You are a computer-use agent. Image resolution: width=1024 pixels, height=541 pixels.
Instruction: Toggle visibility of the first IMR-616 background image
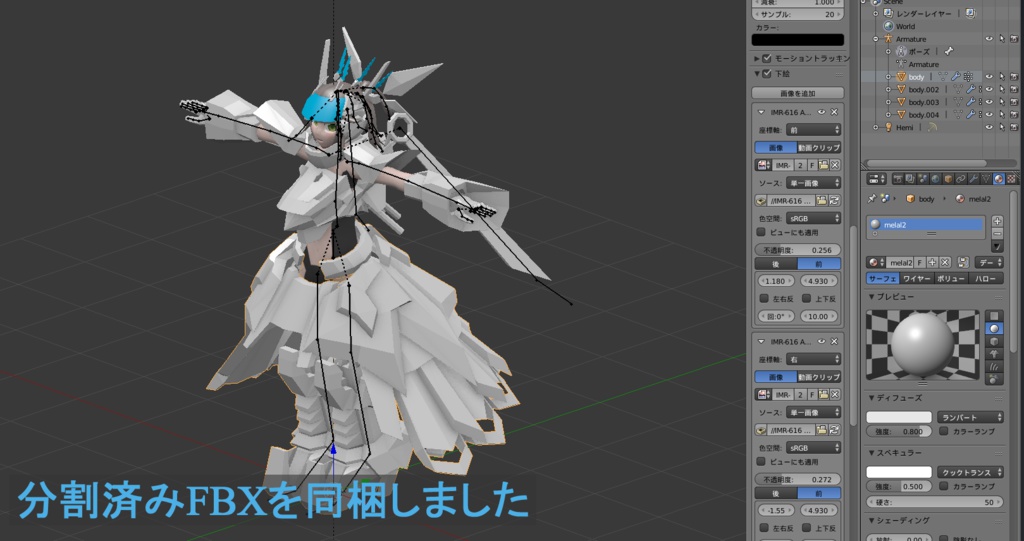(x=822, y=112)
